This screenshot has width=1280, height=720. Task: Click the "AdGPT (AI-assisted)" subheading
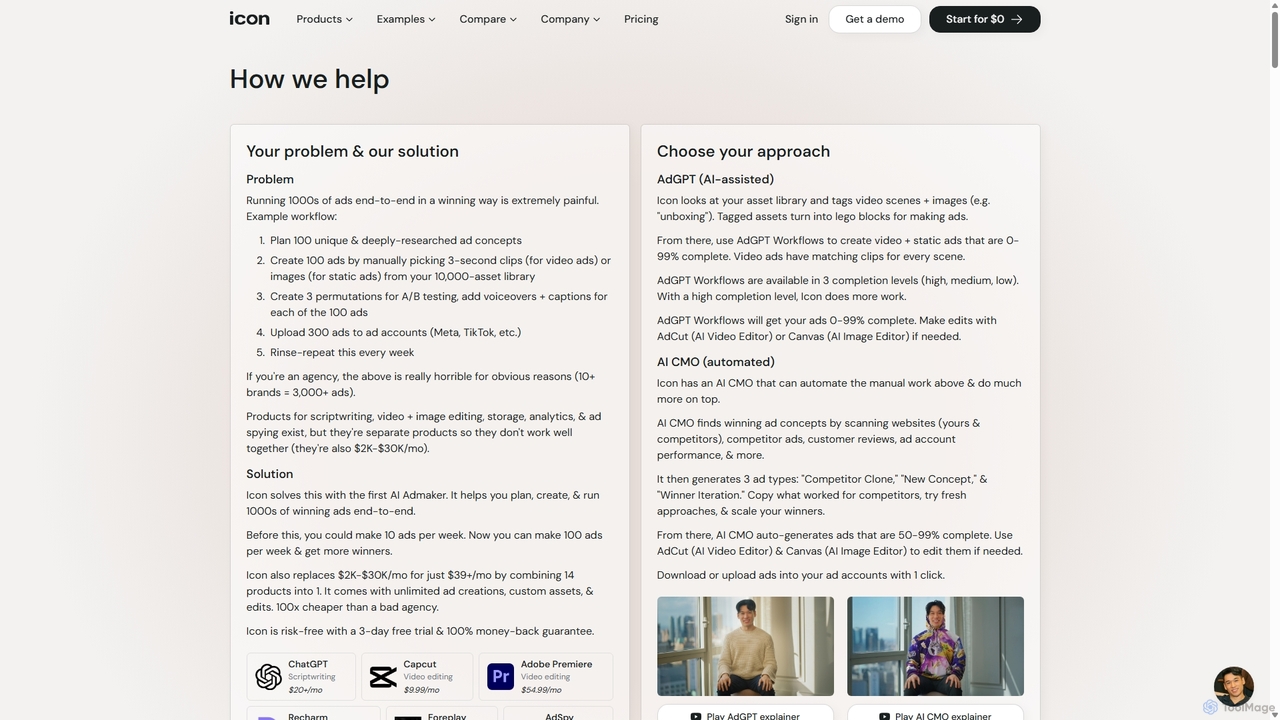[715, 179]
